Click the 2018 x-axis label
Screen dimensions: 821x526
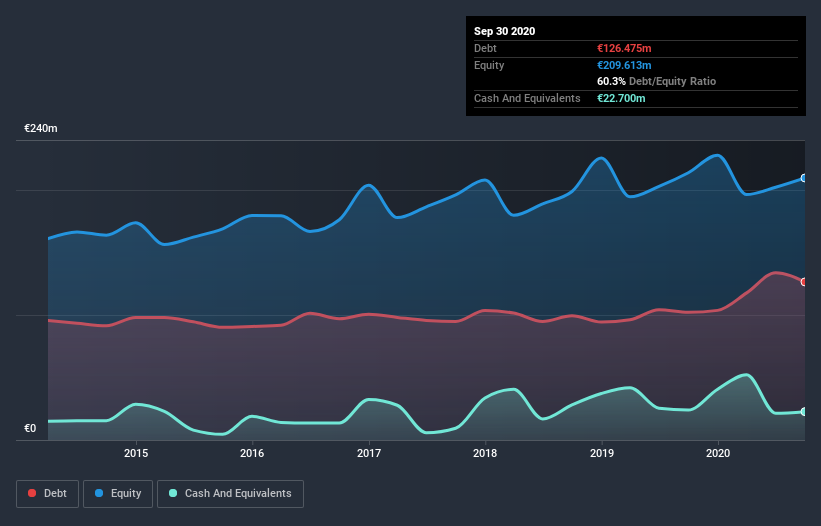point(485,453)
